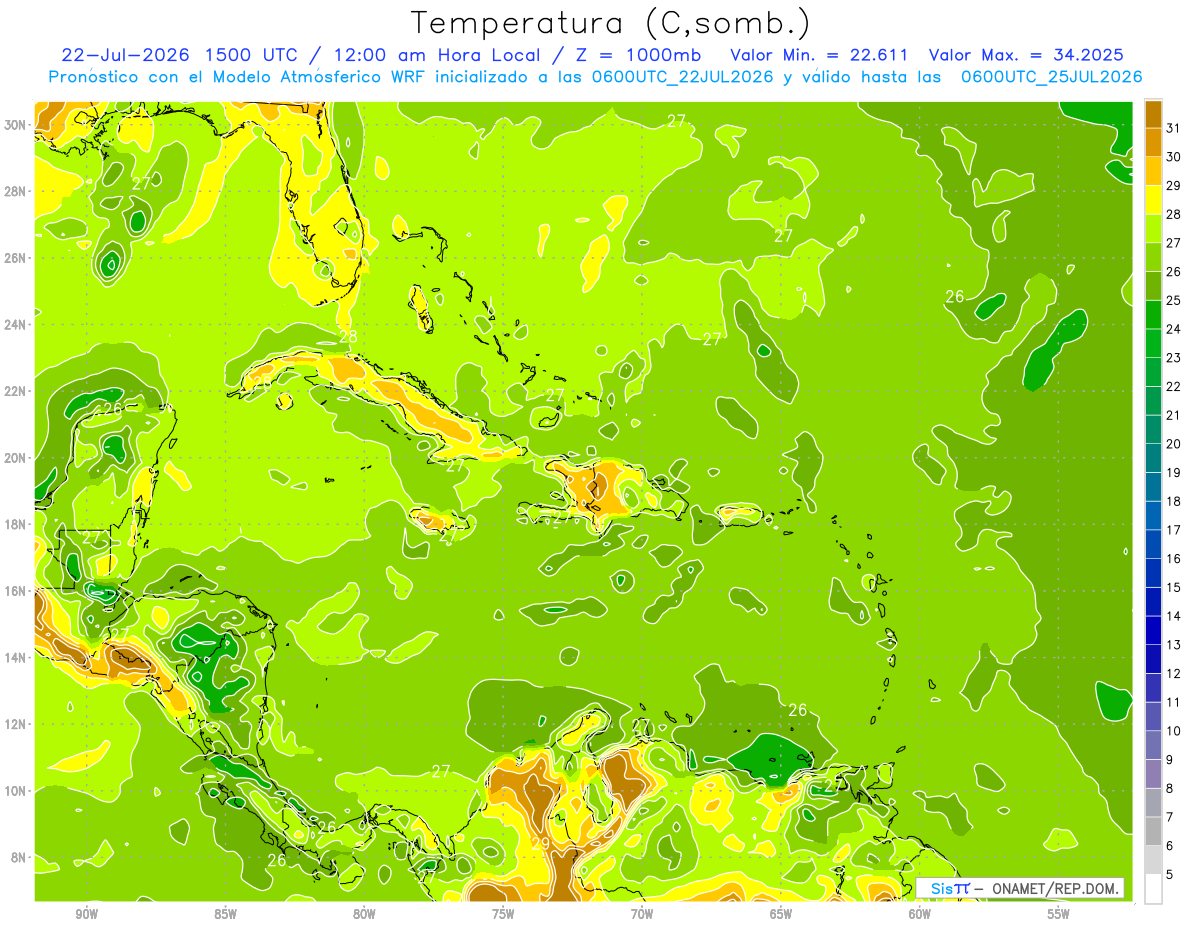1200x927 pixels.
Task: Click the color scale value '23'
Action: [1174, 358]
